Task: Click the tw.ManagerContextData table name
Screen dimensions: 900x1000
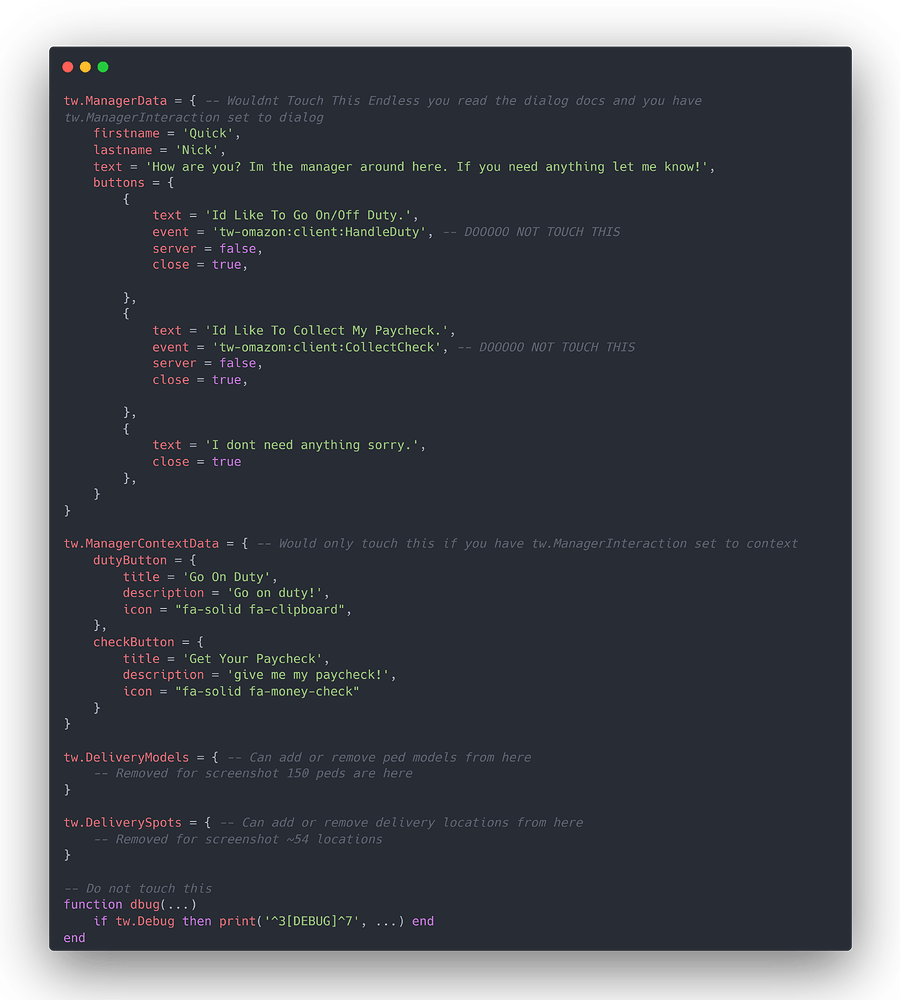Action: point(141,544)
